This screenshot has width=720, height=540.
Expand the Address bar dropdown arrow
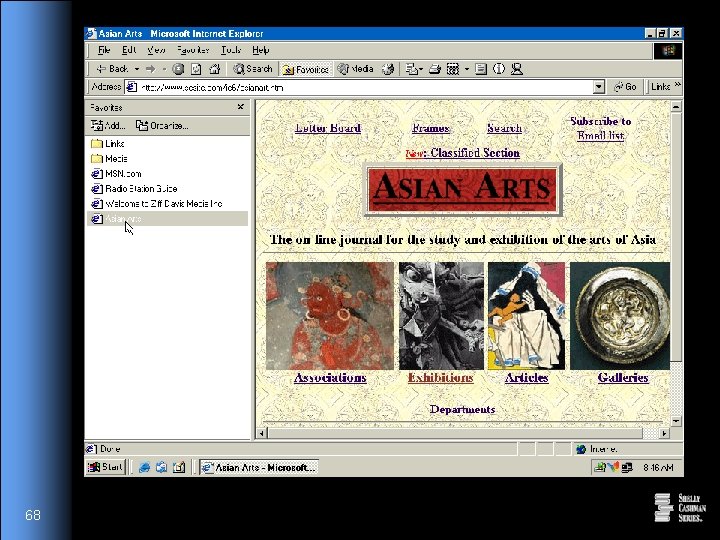coord(599,87)
